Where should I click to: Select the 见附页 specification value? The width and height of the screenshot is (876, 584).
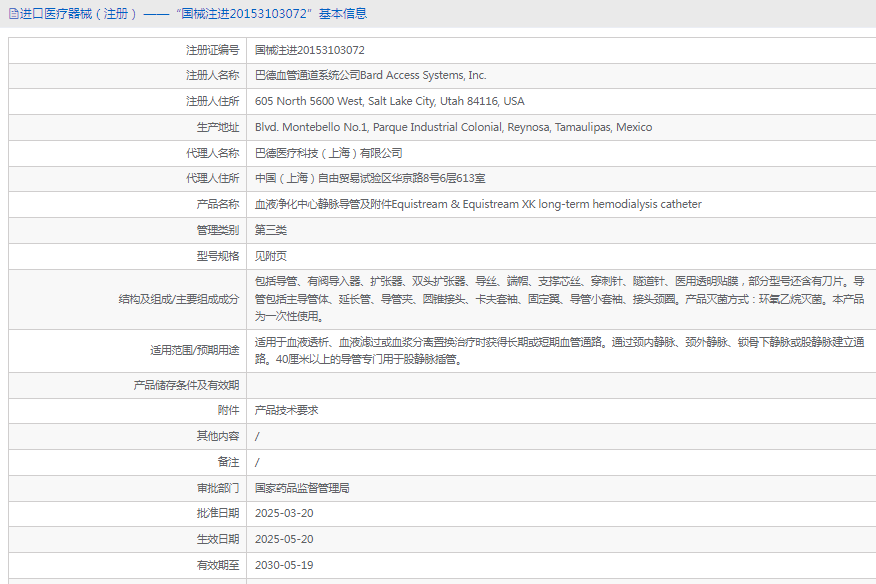(271, 256)
